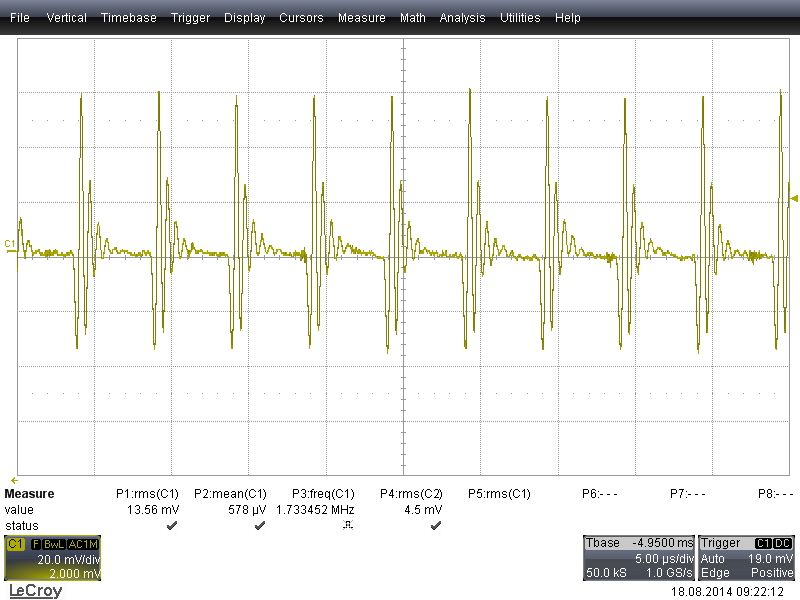Click the Trigger descriptor box
This screenshot has width=800, height=600.
[746, 558]
